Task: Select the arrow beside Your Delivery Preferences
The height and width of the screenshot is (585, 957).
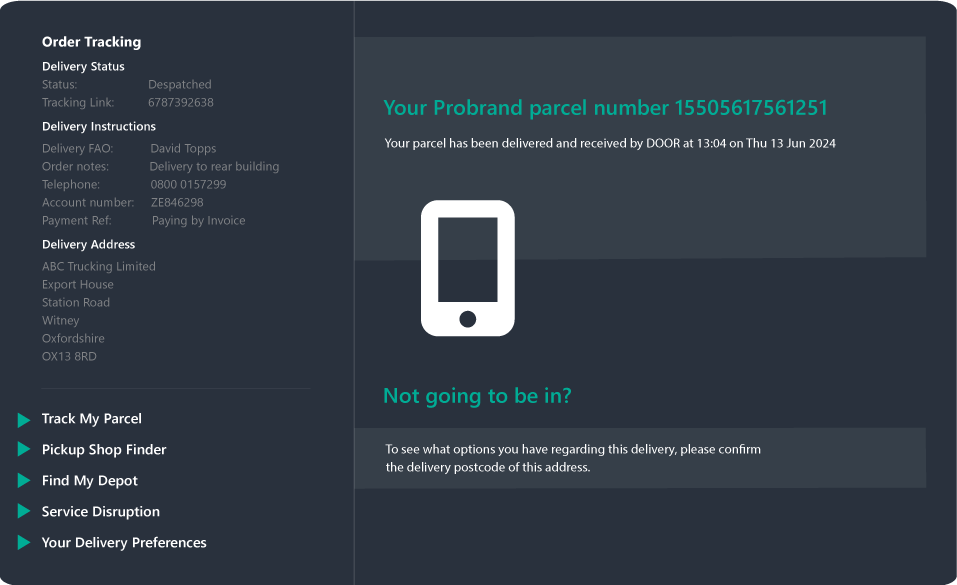Action: (x=22, y=543)
